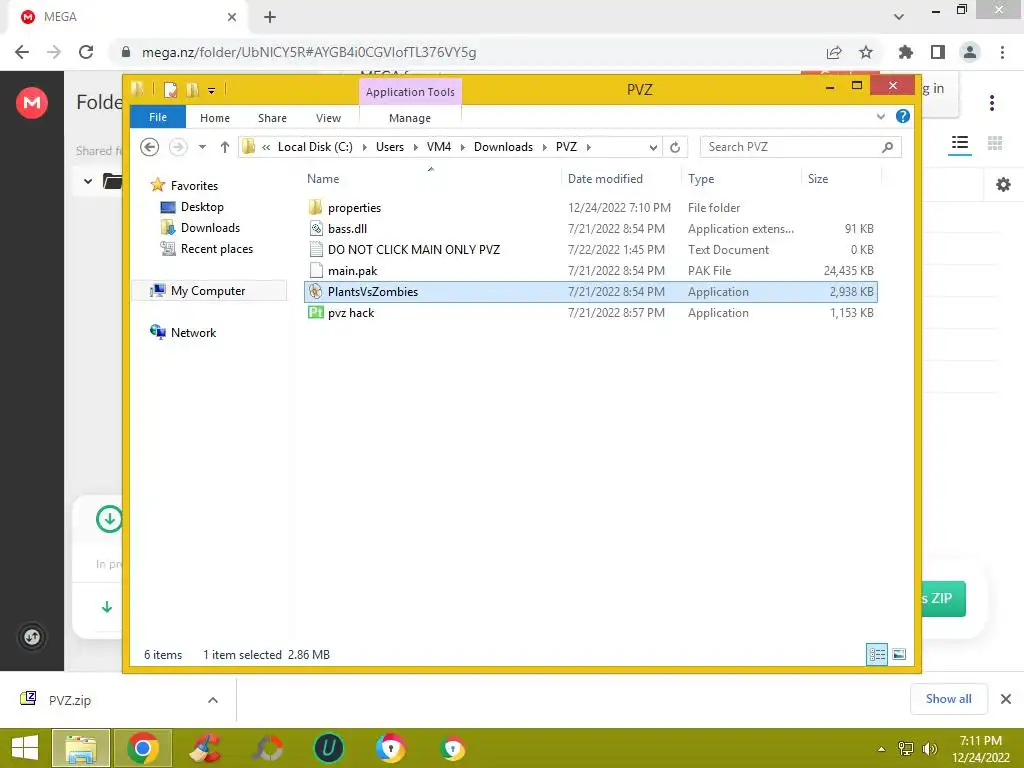Refresh the PVZ folder view
The width and height of the screenshot is (1024, 768).
[675, 147]
